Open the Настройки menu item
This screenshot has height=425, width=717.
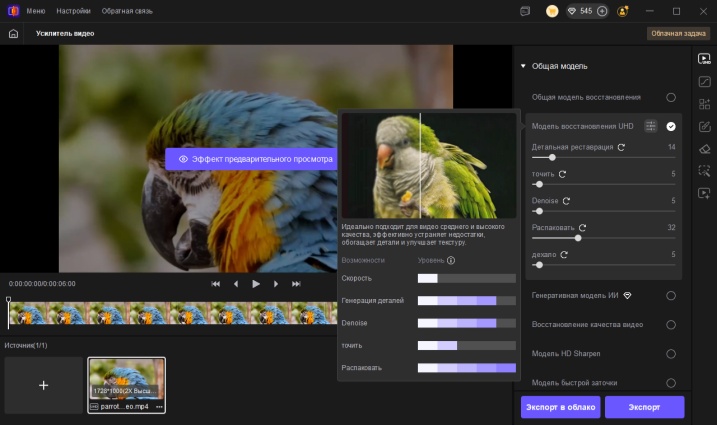click(x=74, y=11)
